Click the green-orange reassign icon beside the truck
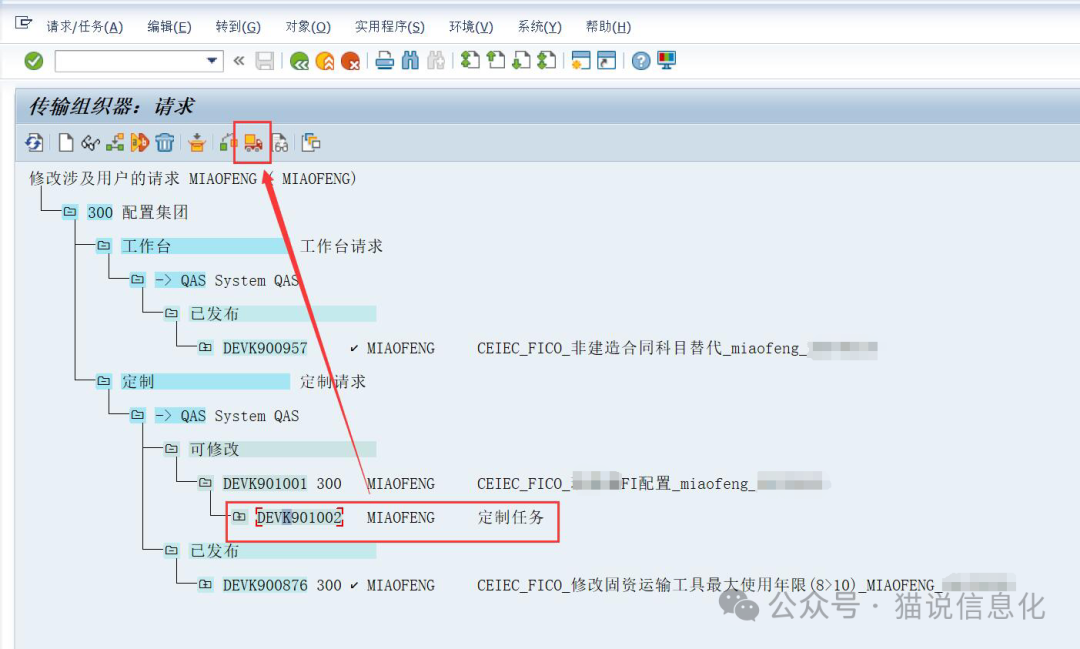 click(229, 143)
